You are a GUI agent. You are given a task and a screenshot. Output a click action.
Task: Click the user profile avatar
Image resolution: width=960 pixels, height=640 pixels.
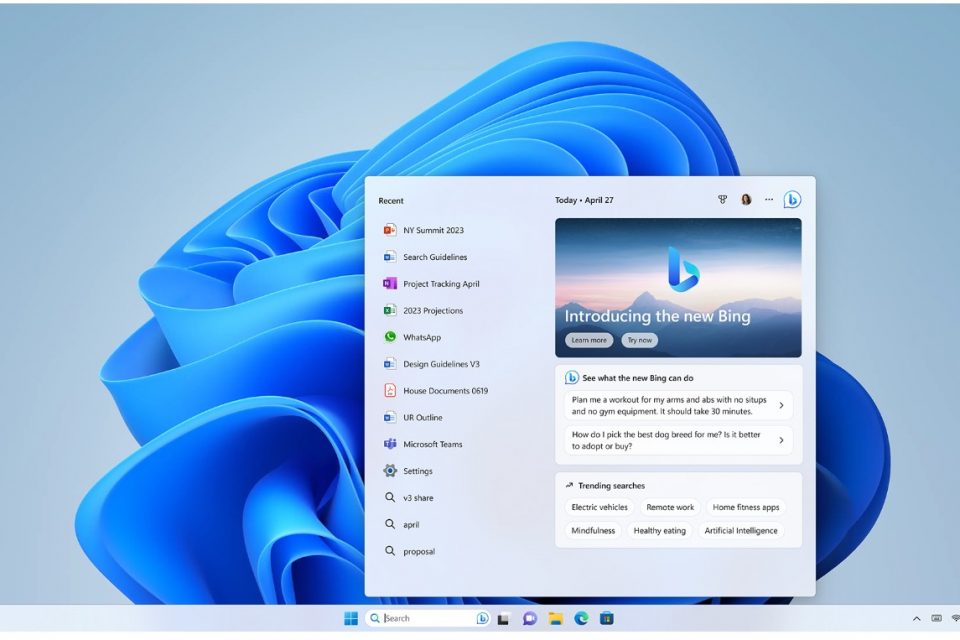click(746, 200)
